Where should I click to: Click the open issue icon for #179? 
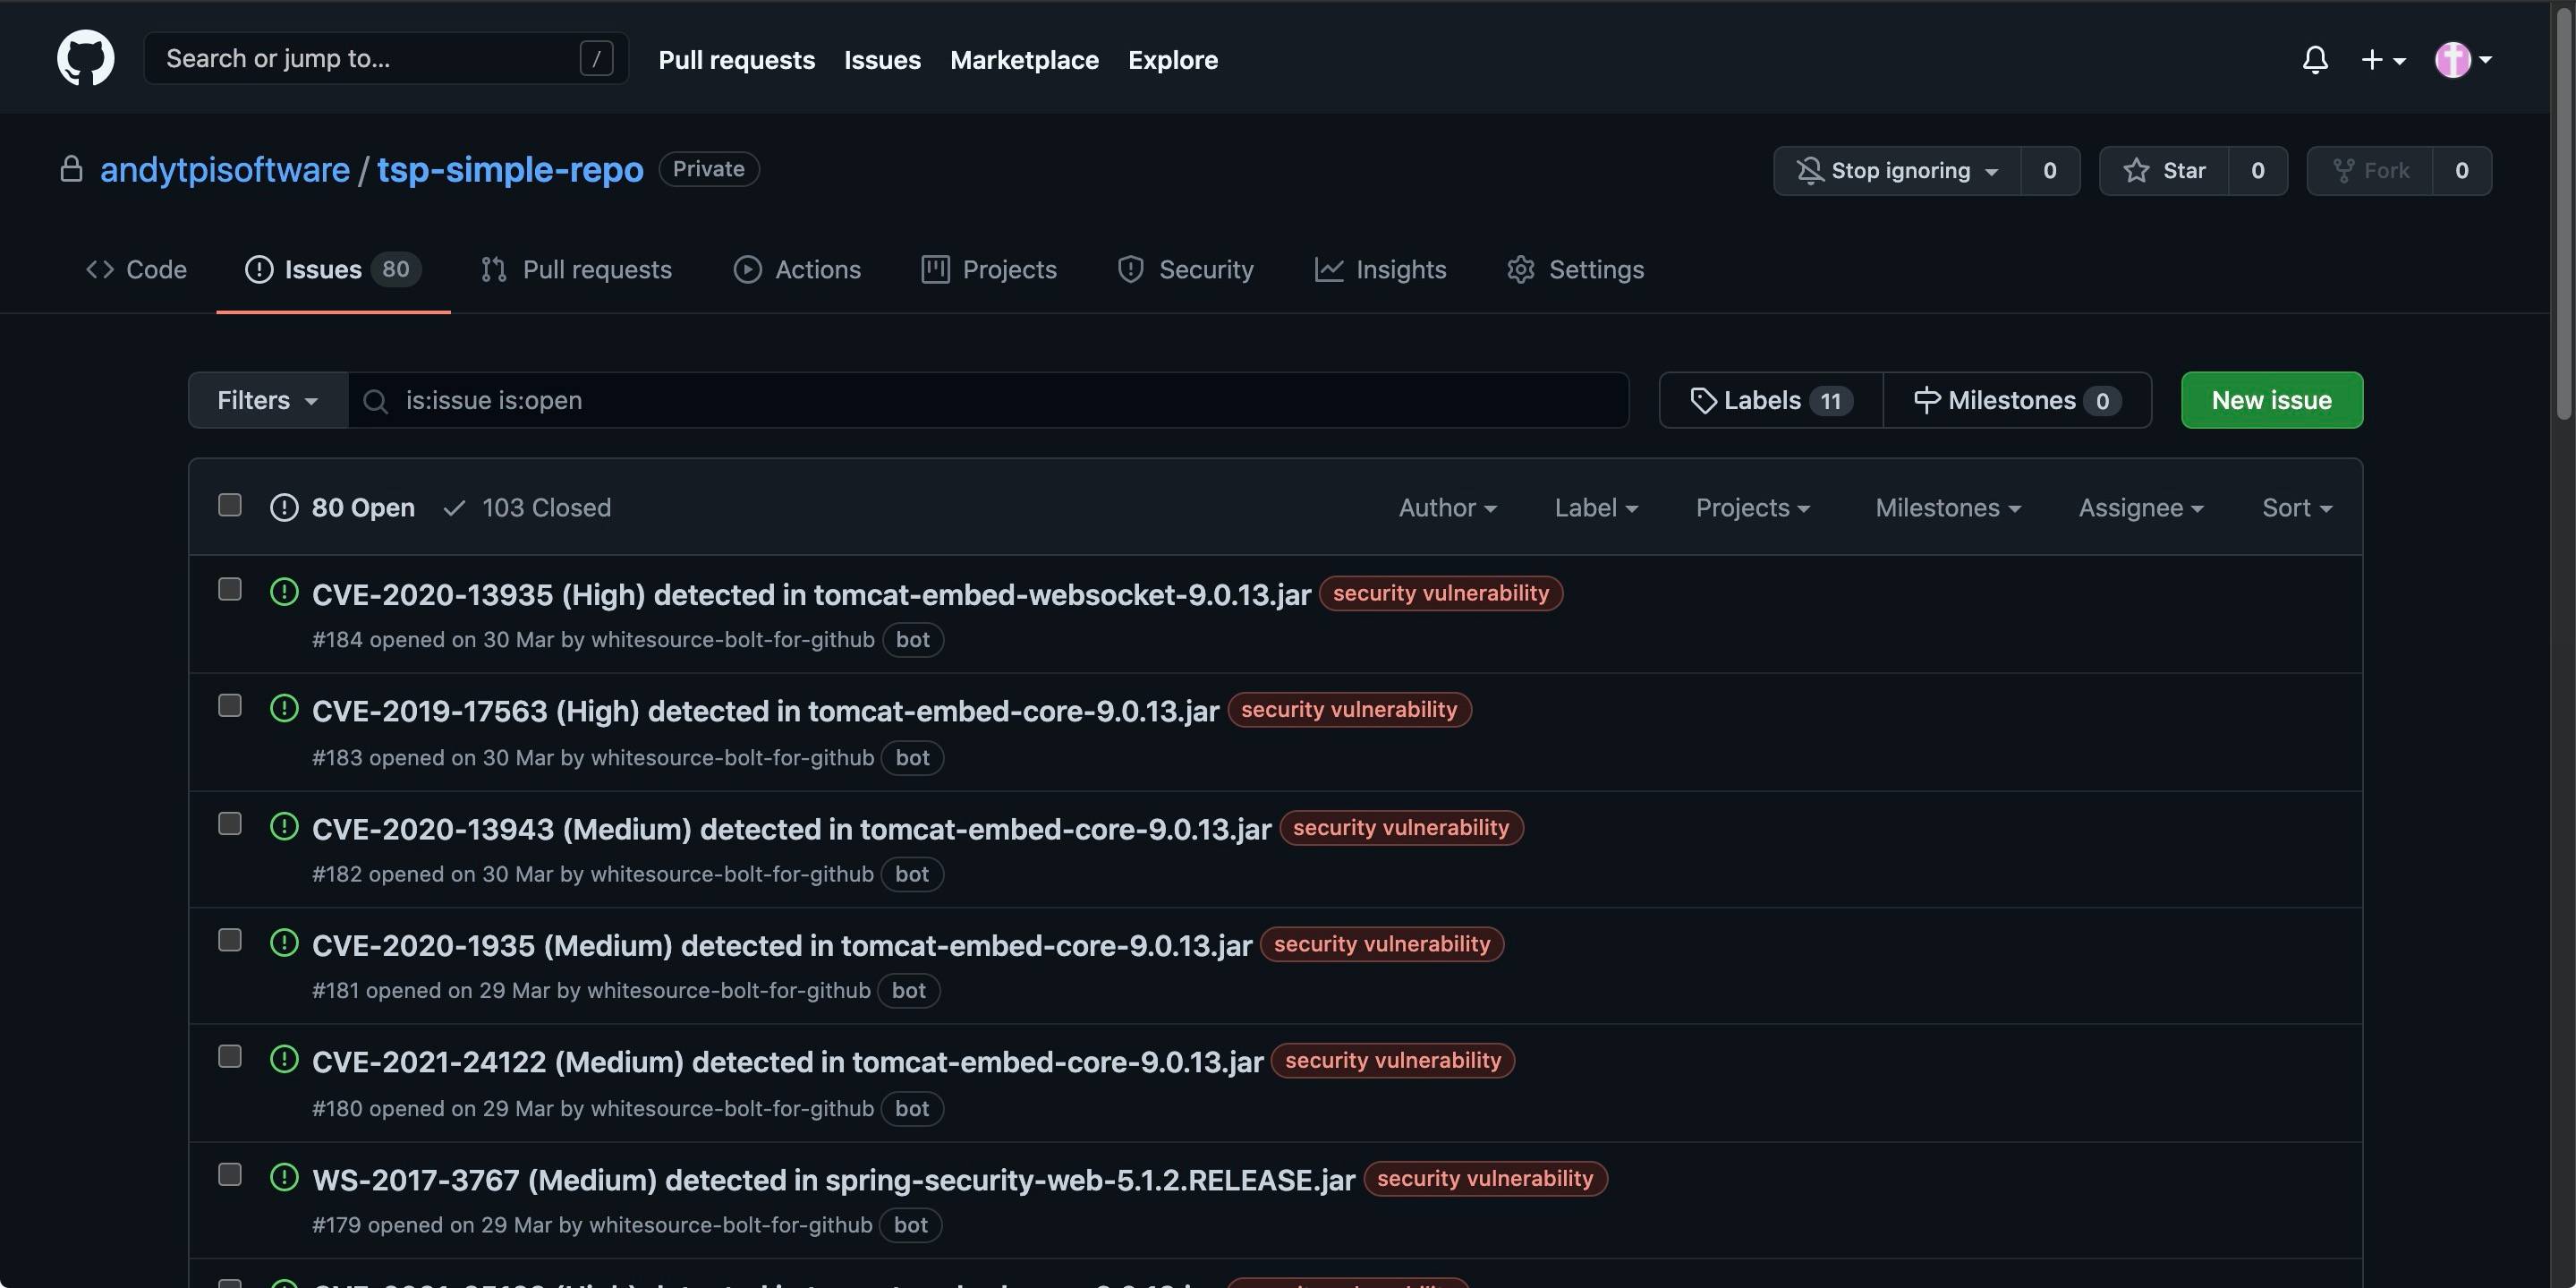pyautogui.click(x=284, y=1176)
